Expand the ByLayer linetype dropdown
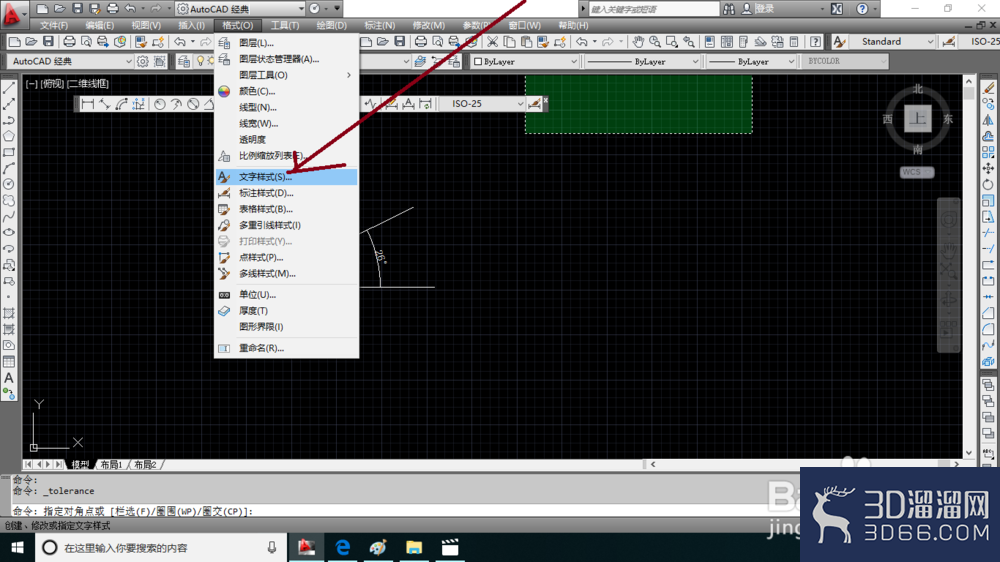This screenshot has width=1000, height=562. tap(695, 62)
